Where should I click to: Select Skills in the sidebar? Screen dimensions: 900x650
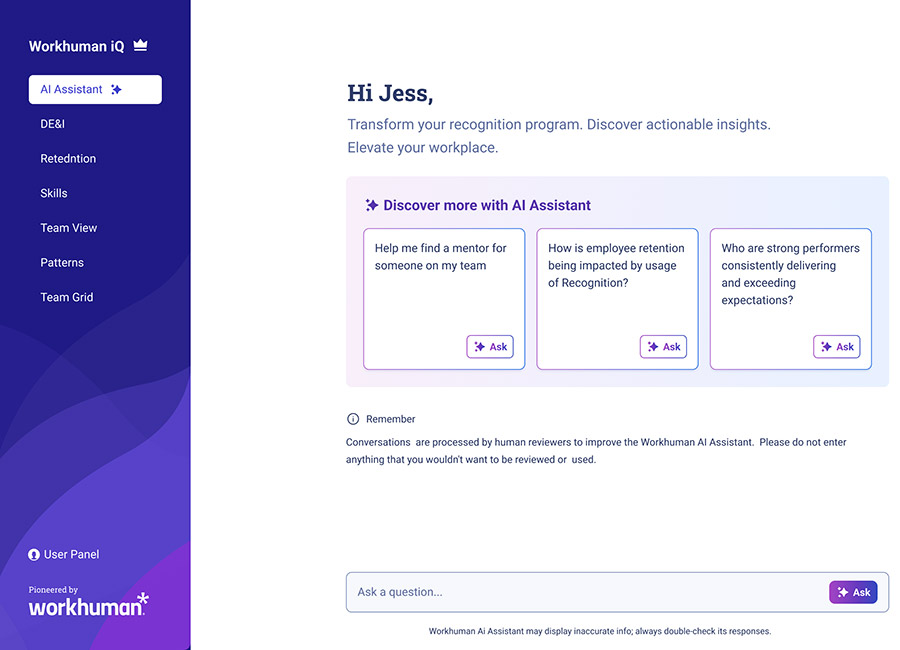coord(54,193)
